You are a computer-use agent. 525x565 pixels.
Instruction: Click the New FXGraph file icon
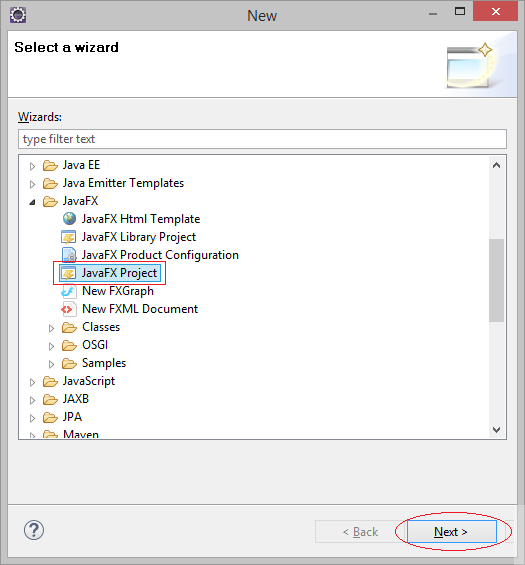(68, 291)
